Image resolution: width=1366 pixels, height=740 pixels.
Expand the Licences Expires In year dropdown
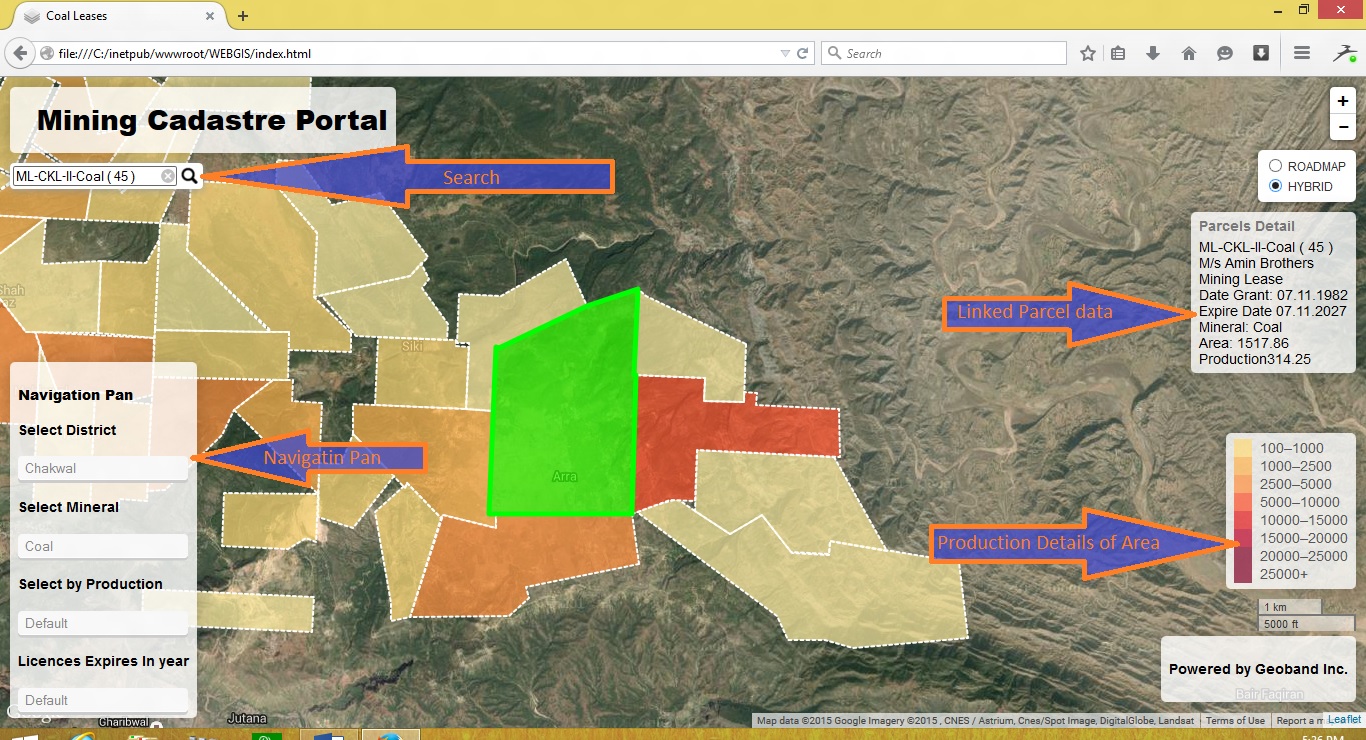[x=103, y=700]
